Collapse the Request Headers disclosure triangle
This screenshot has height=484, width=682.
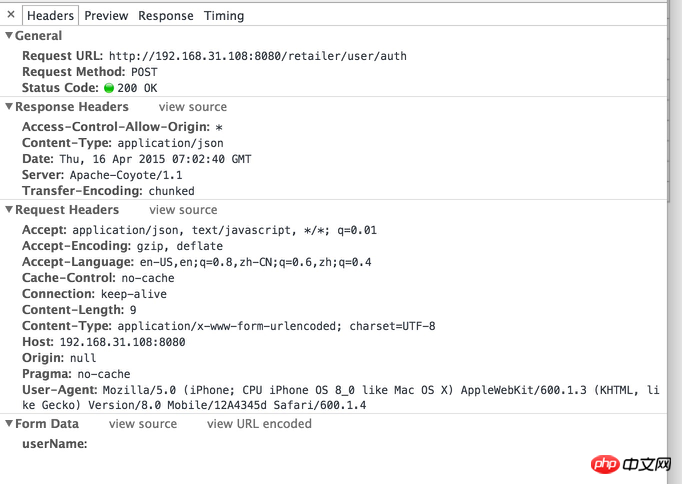click(x=9, y=209)
